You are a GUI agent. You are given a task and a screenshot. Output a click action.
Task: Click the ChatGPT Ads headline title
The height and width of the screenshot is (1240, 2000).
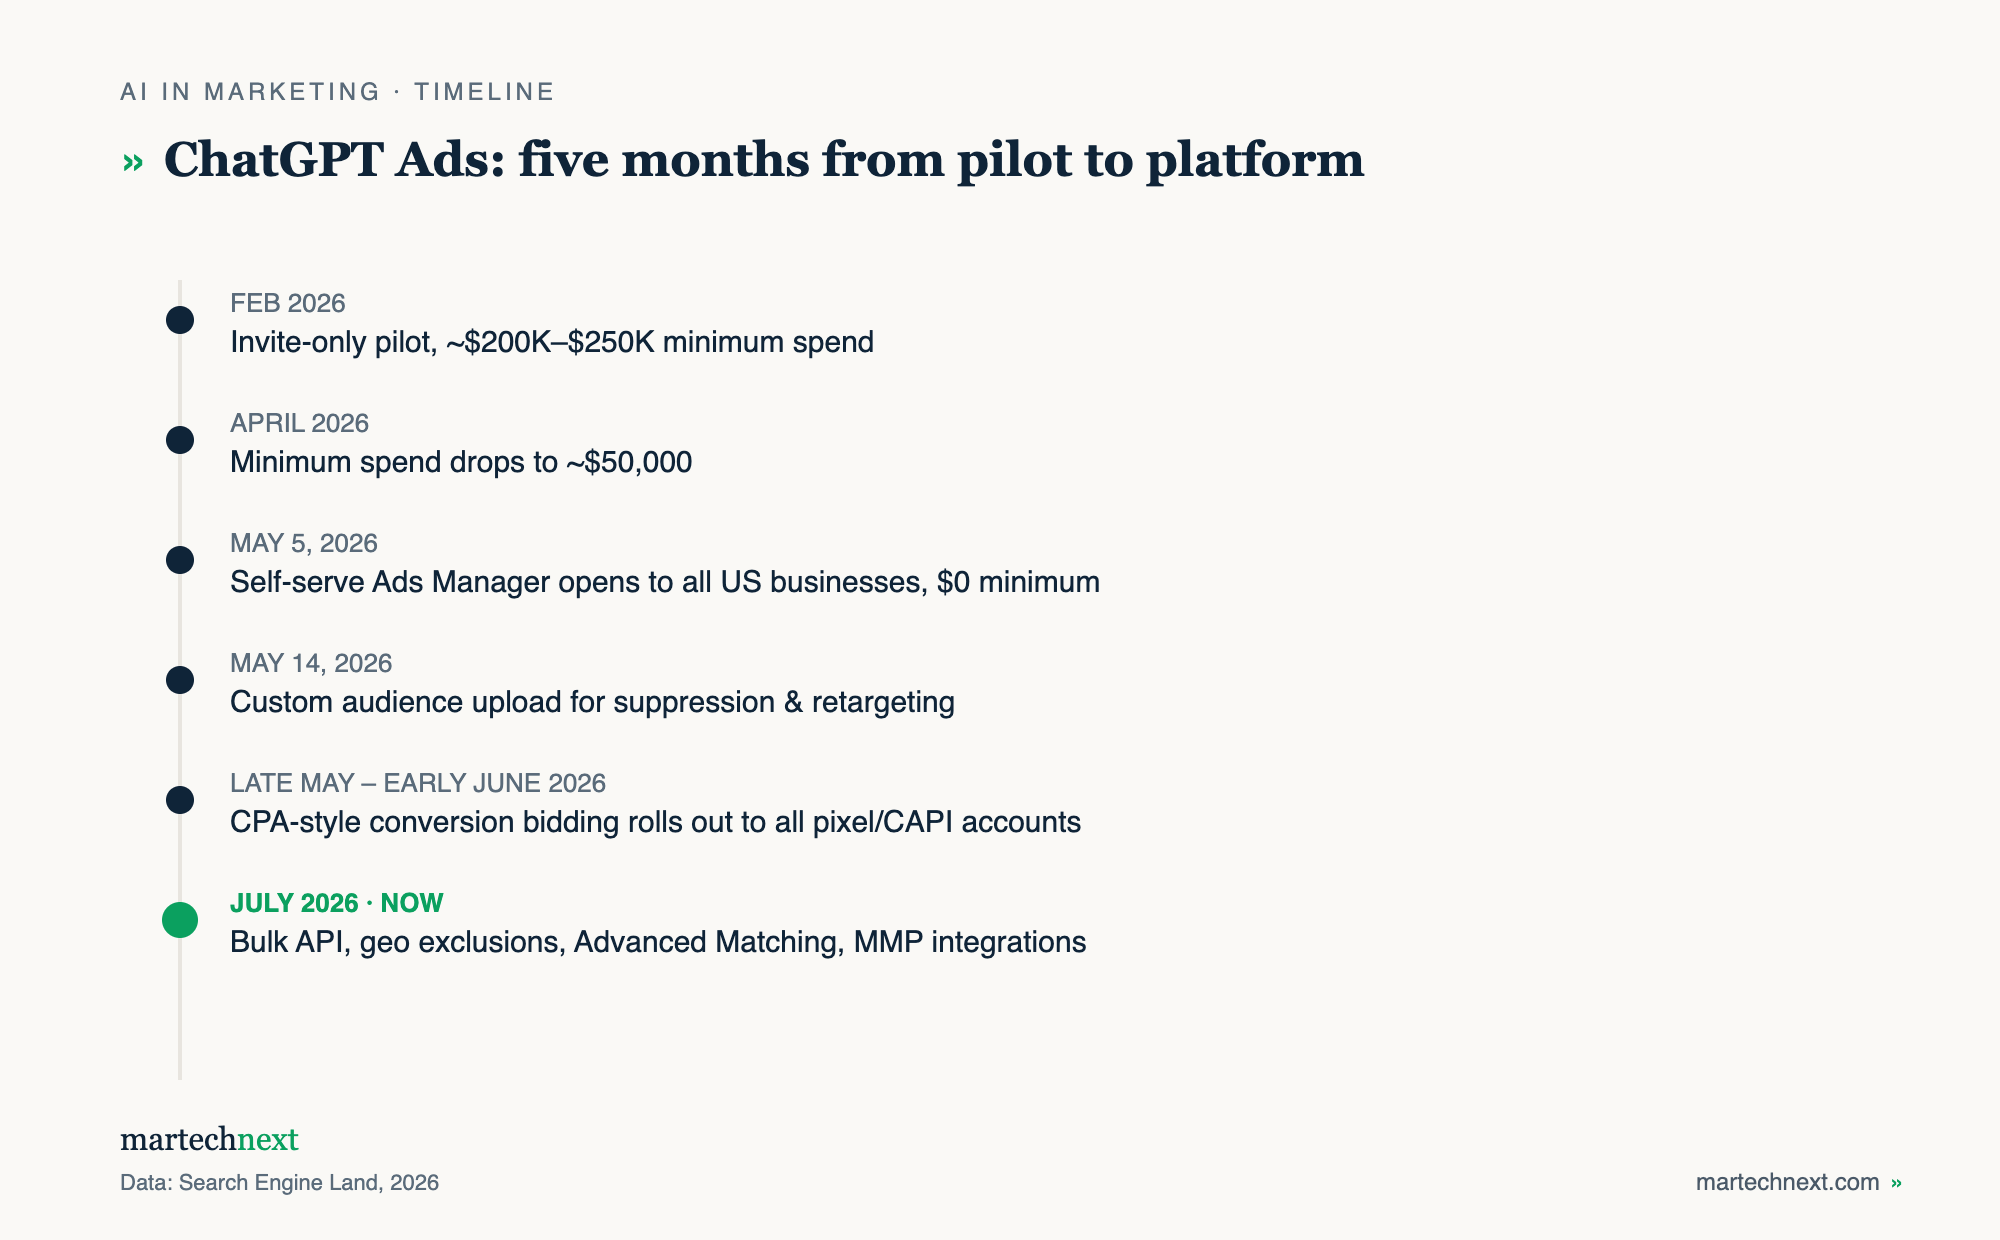764,160
